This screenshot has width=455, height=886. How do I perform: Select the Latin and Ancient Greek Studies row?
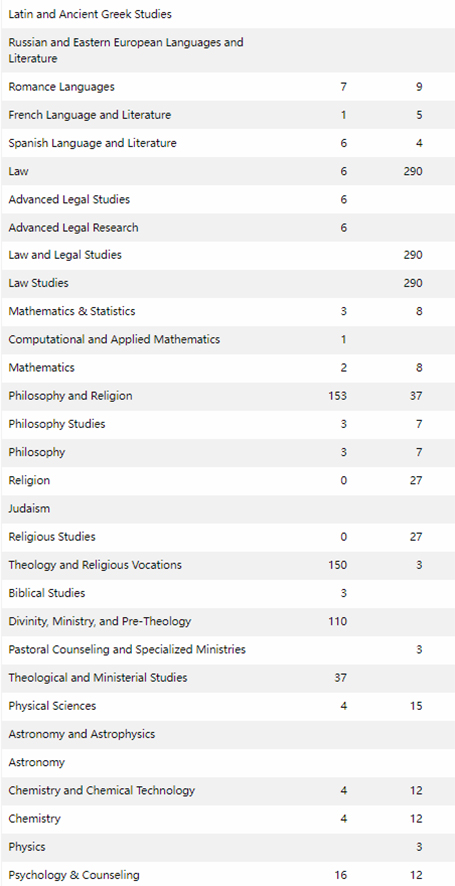tap(228, 15)
